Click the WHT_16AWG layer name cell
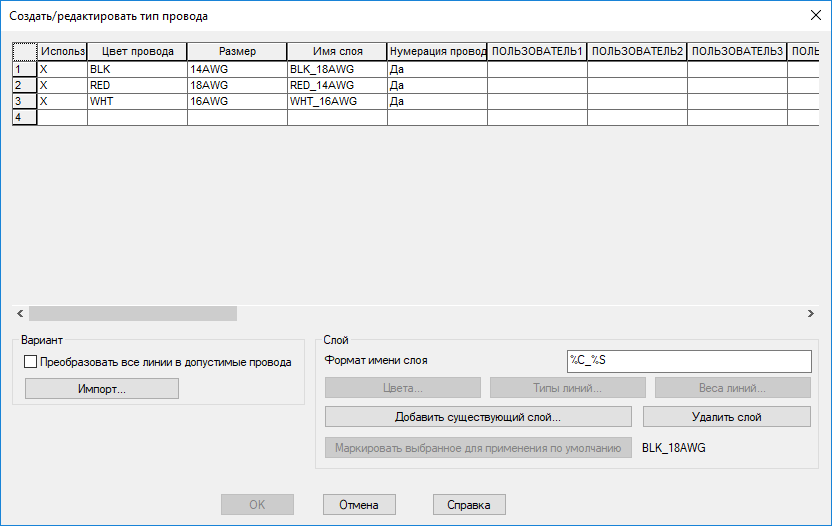The image size is (832, 526). 337,101
